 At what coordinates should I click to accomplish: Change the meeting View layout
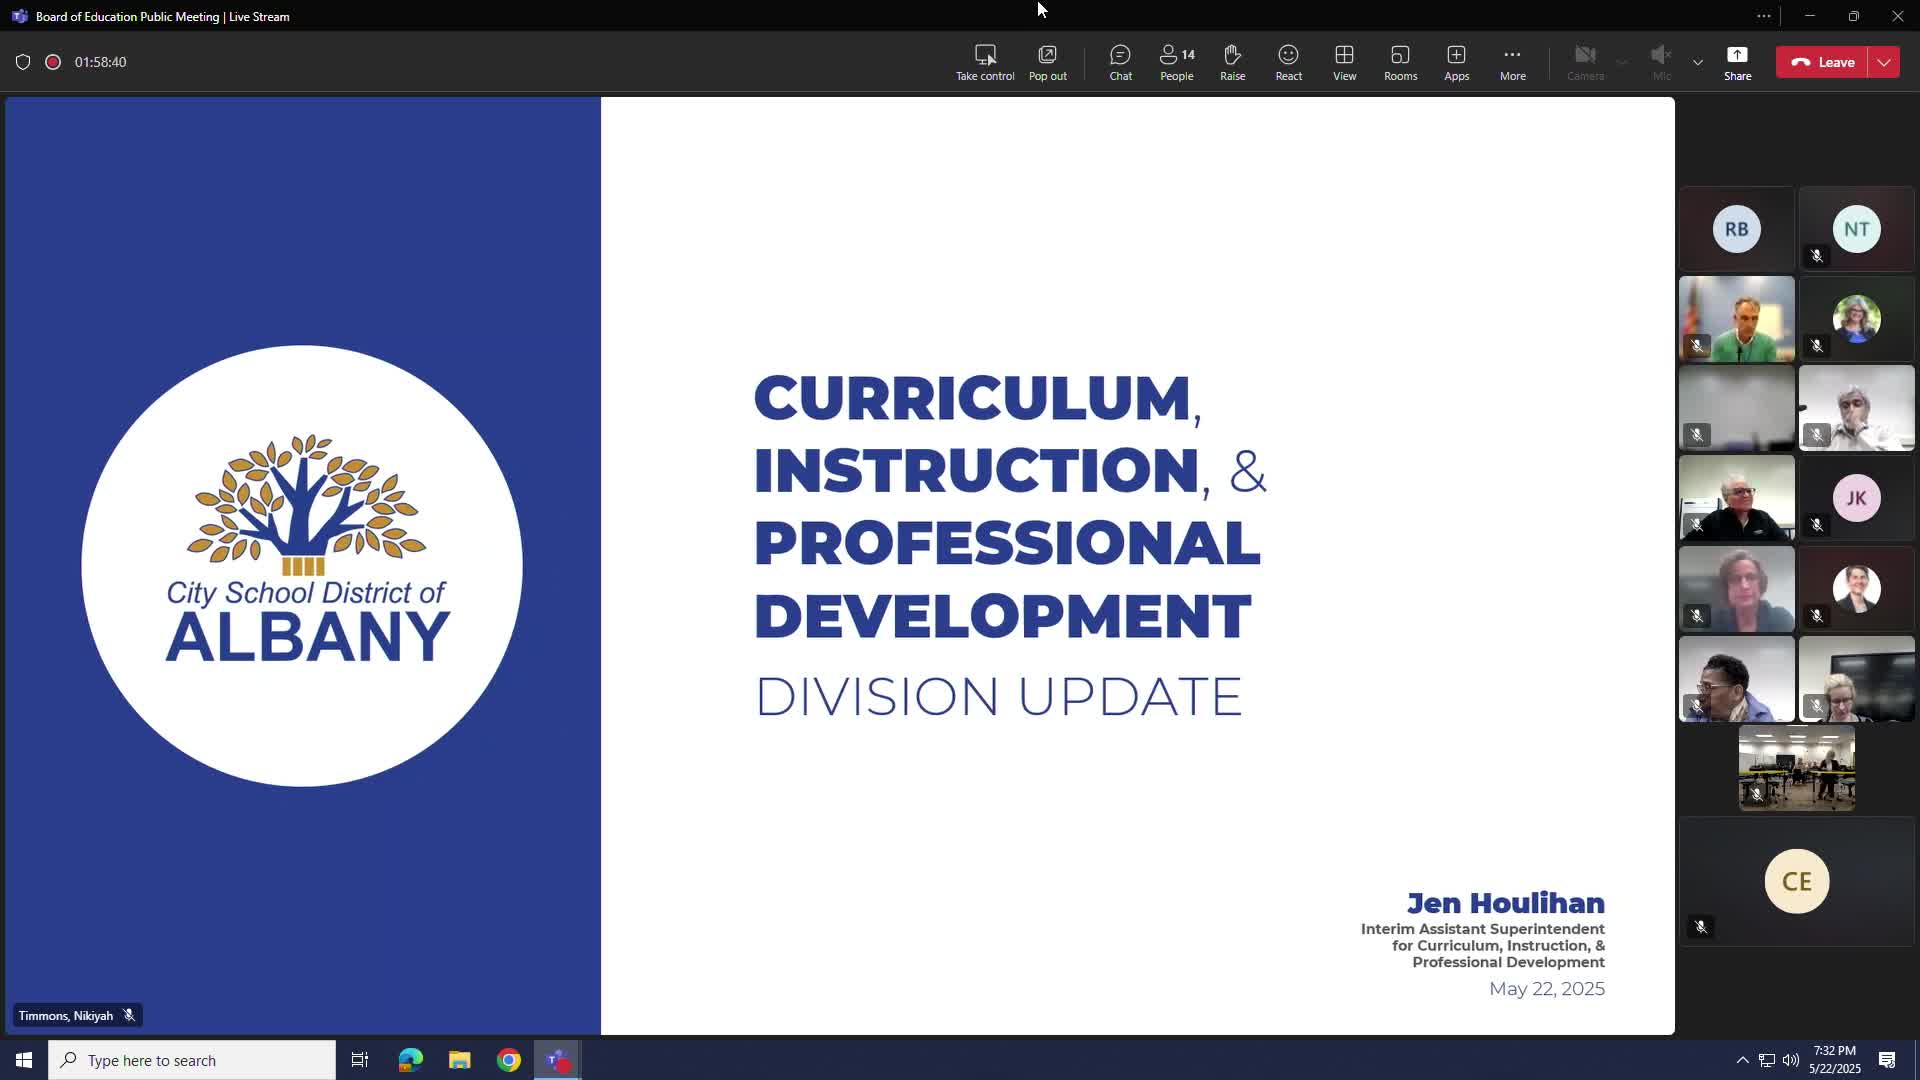(1344, 62)
